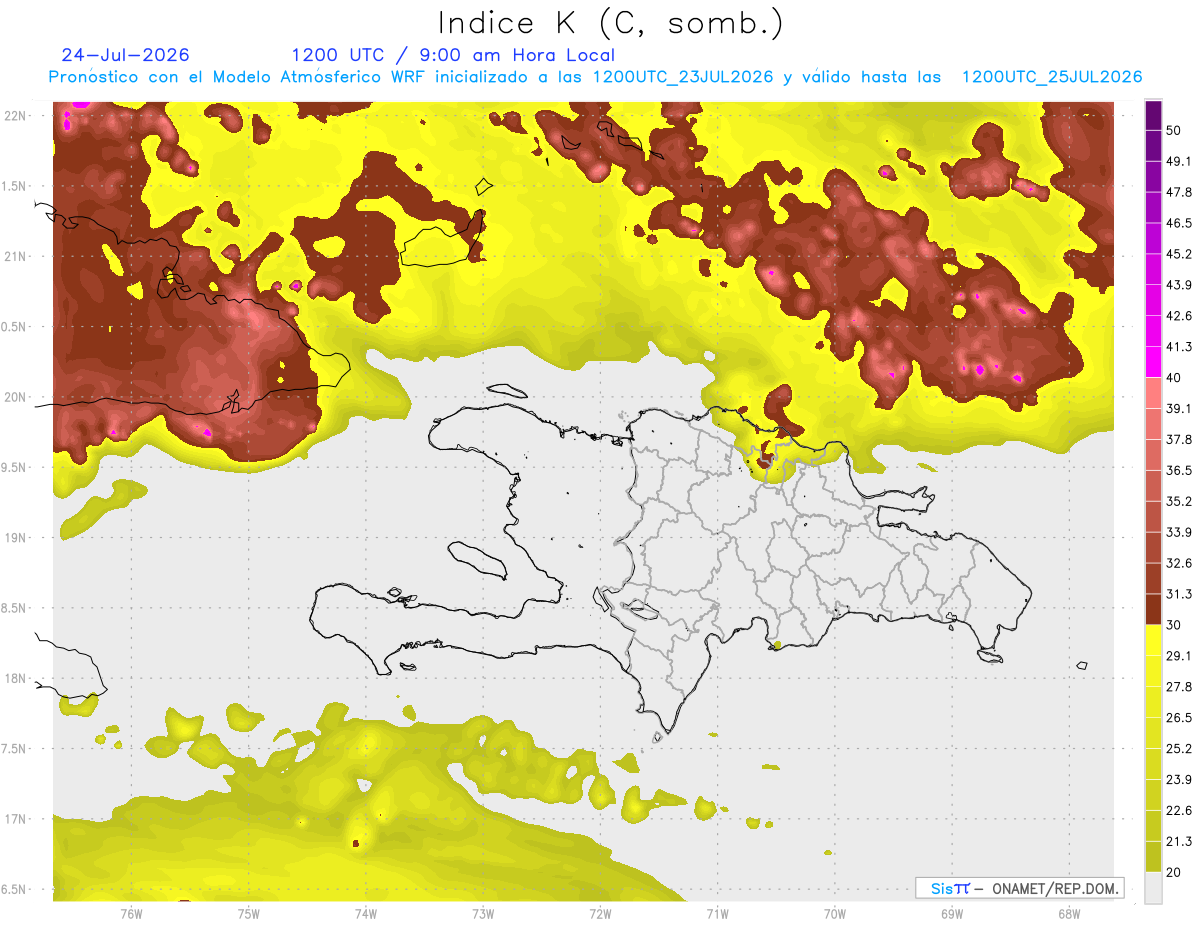Select the forecast date '24-Jul-2026'
This screenshot has height=927, width=1200.
point(125,55)
